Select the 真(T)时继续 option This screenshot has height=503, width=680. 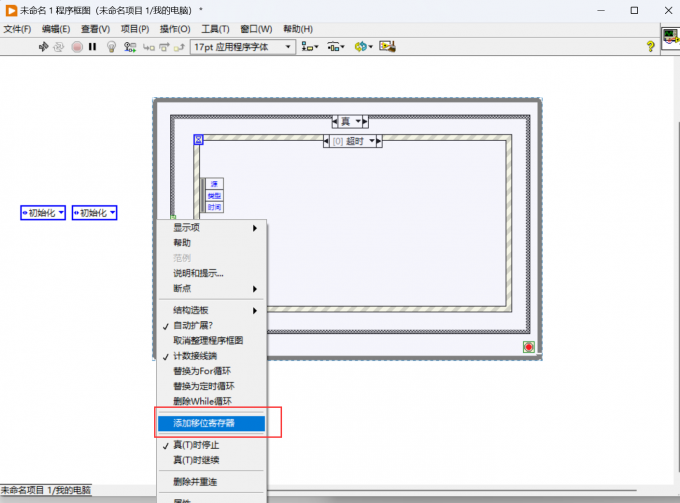(212, 460)
